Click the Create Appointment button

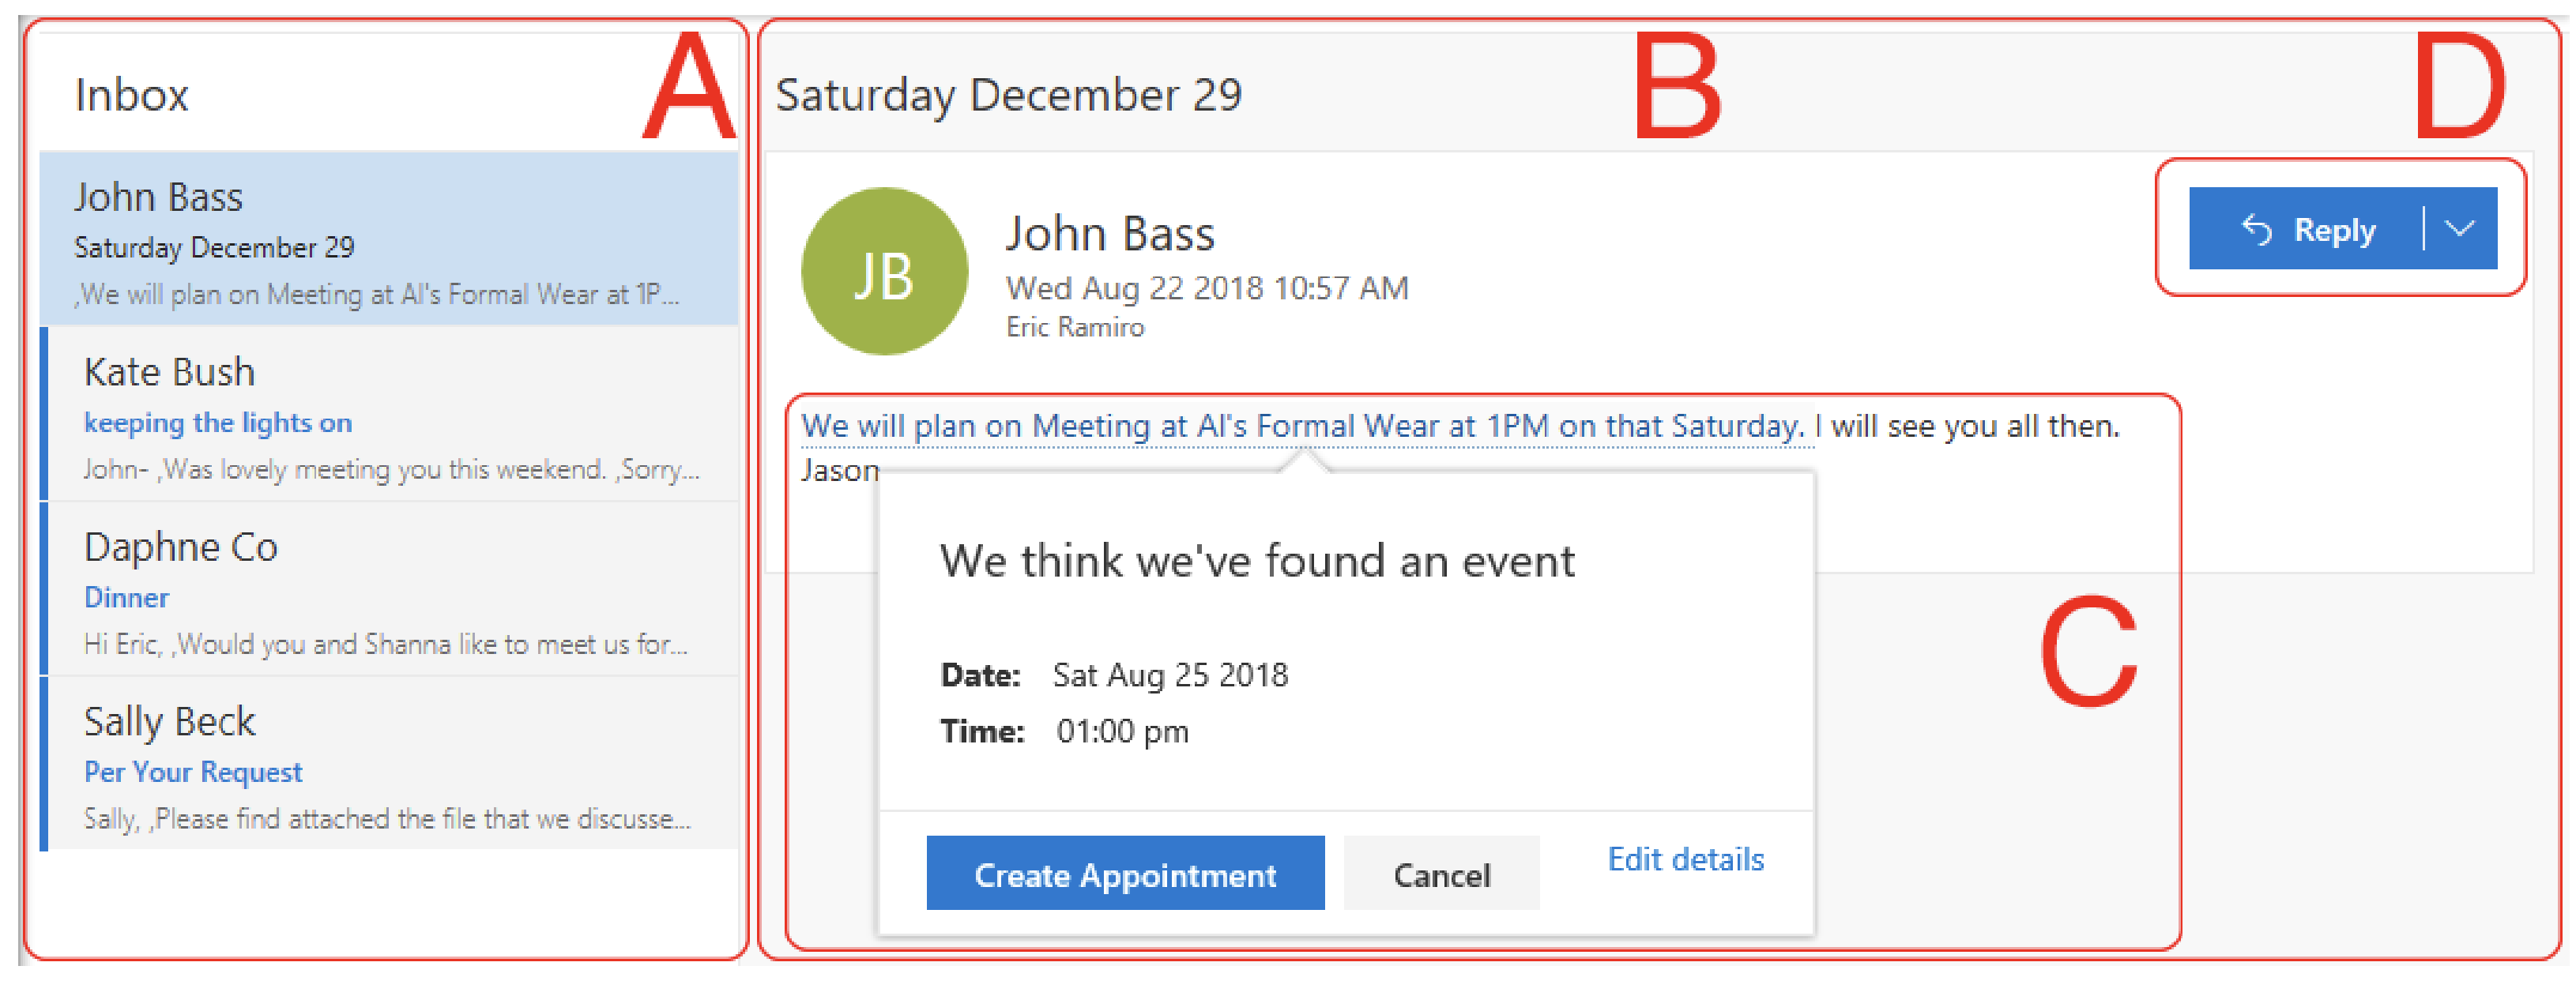1125,873
